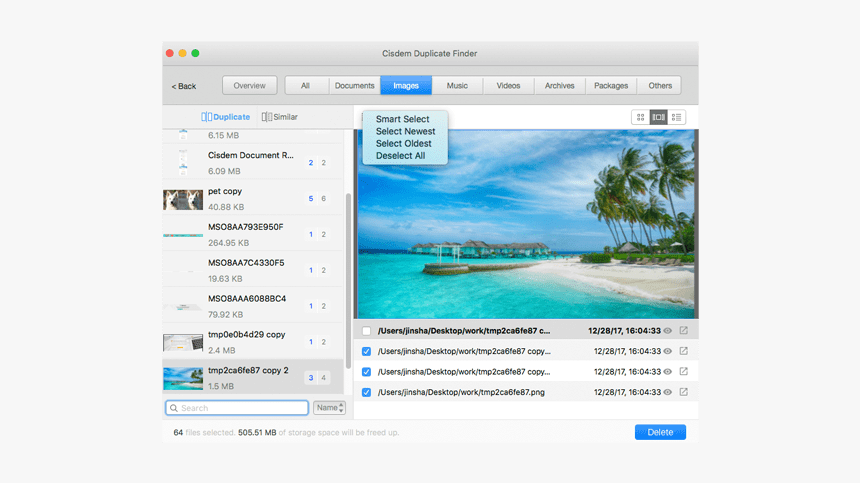This screenshot has width=860, height=483.
Task: Switch to list view icon
Action: (x=676, y=117)
